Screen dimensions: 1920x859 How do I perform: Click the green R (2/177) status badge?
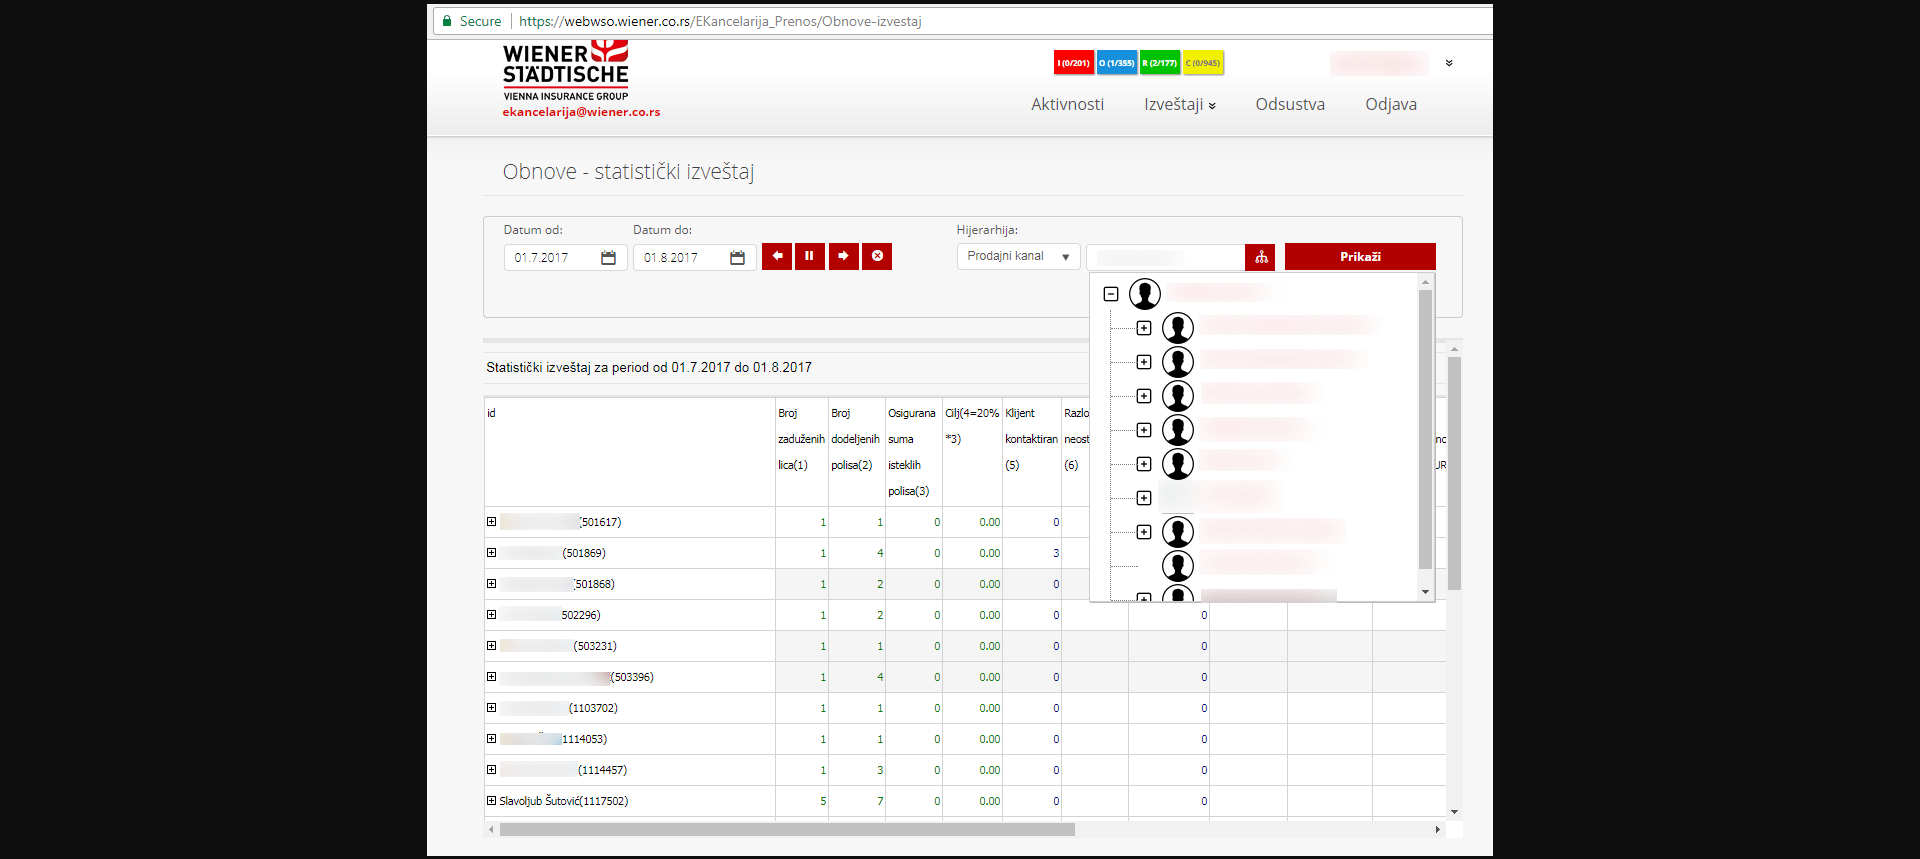(1160, 63)
